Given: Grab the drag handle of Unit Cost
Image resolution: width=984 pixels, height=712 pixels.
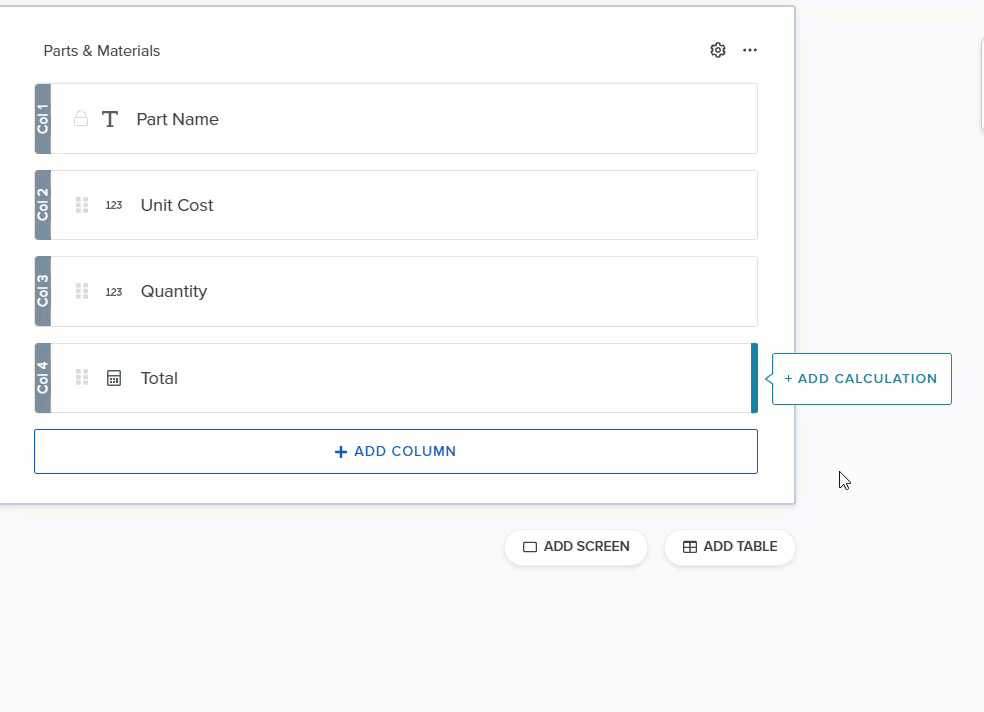Looking at the screenshot, I should click(x=82, y=205).
